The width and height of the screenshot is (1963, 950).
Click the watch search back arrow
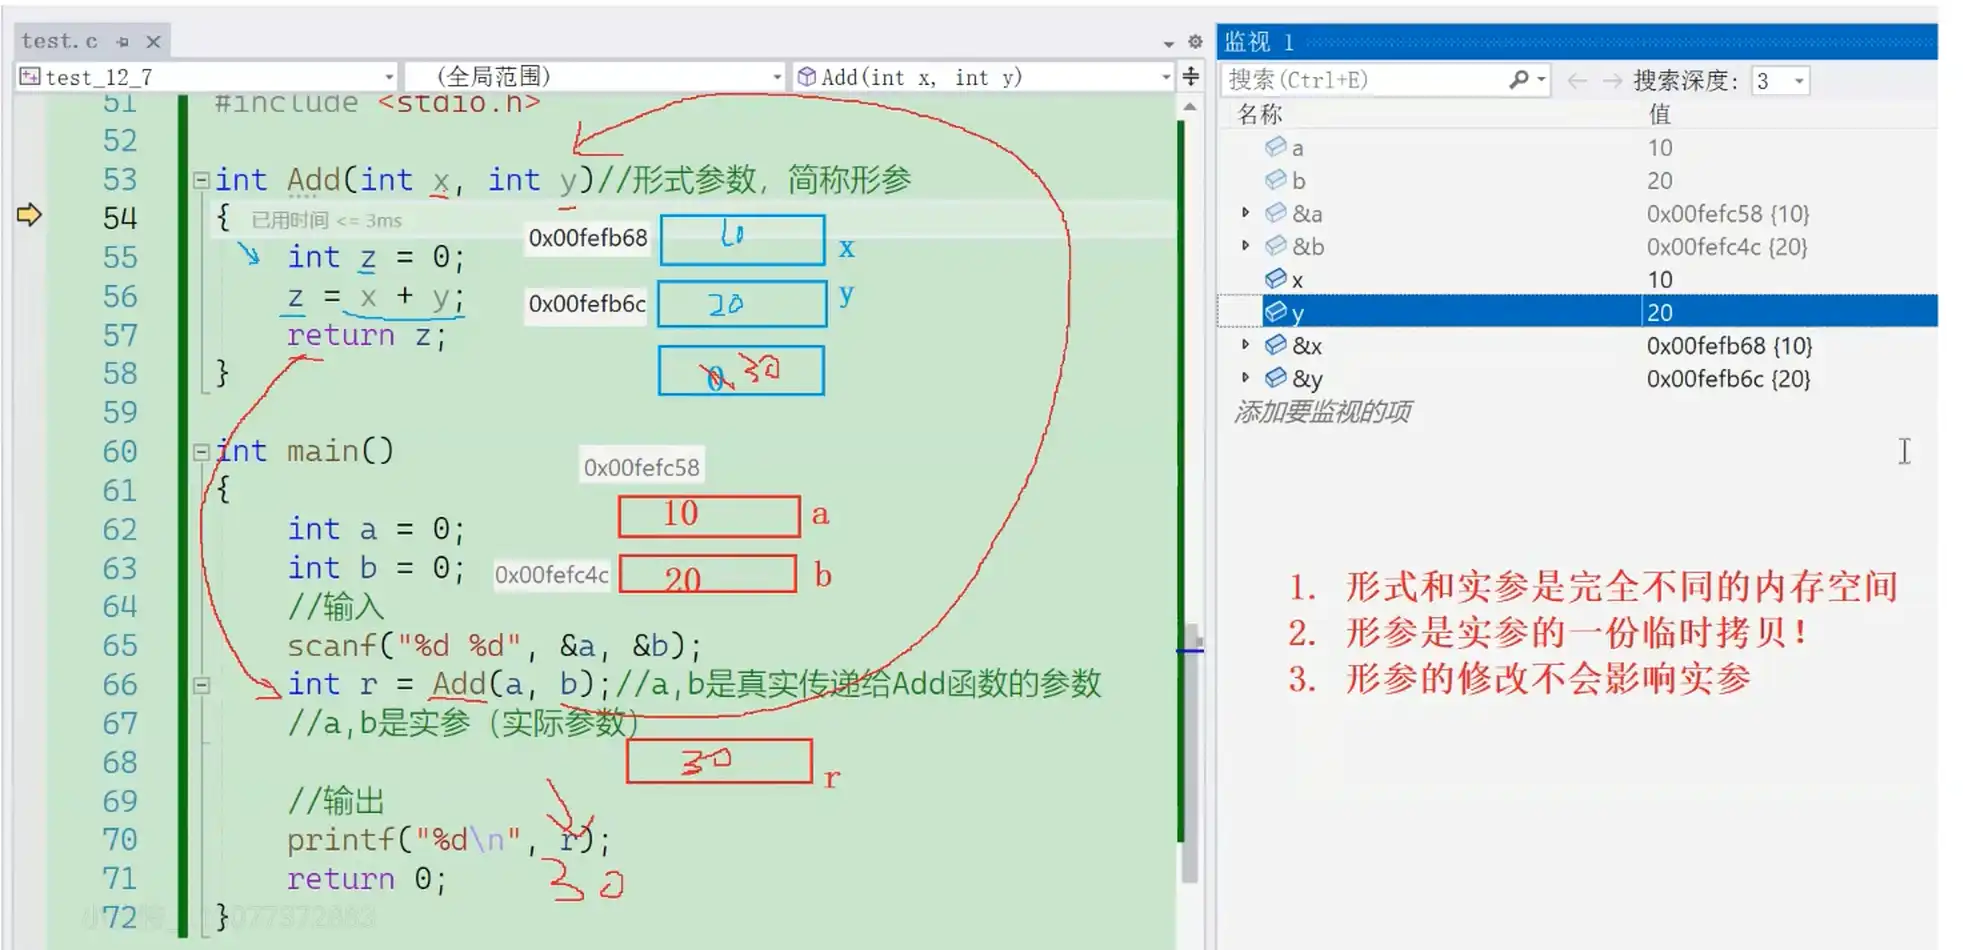1577,80
